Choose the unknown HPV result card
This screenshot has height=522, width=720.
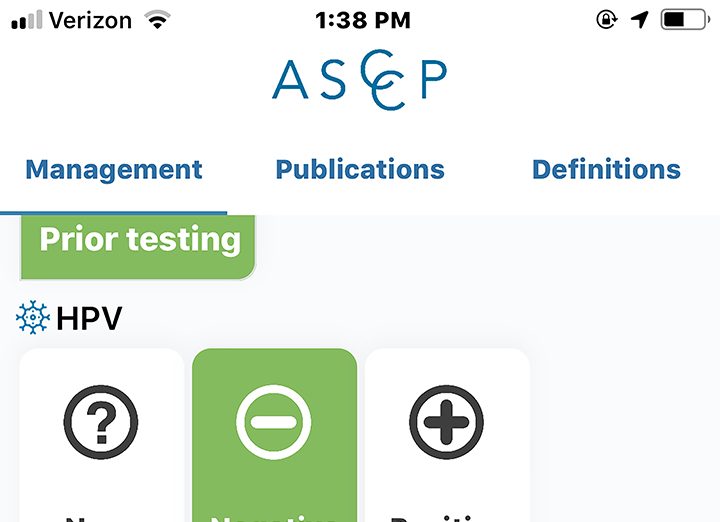click(101, 435)
